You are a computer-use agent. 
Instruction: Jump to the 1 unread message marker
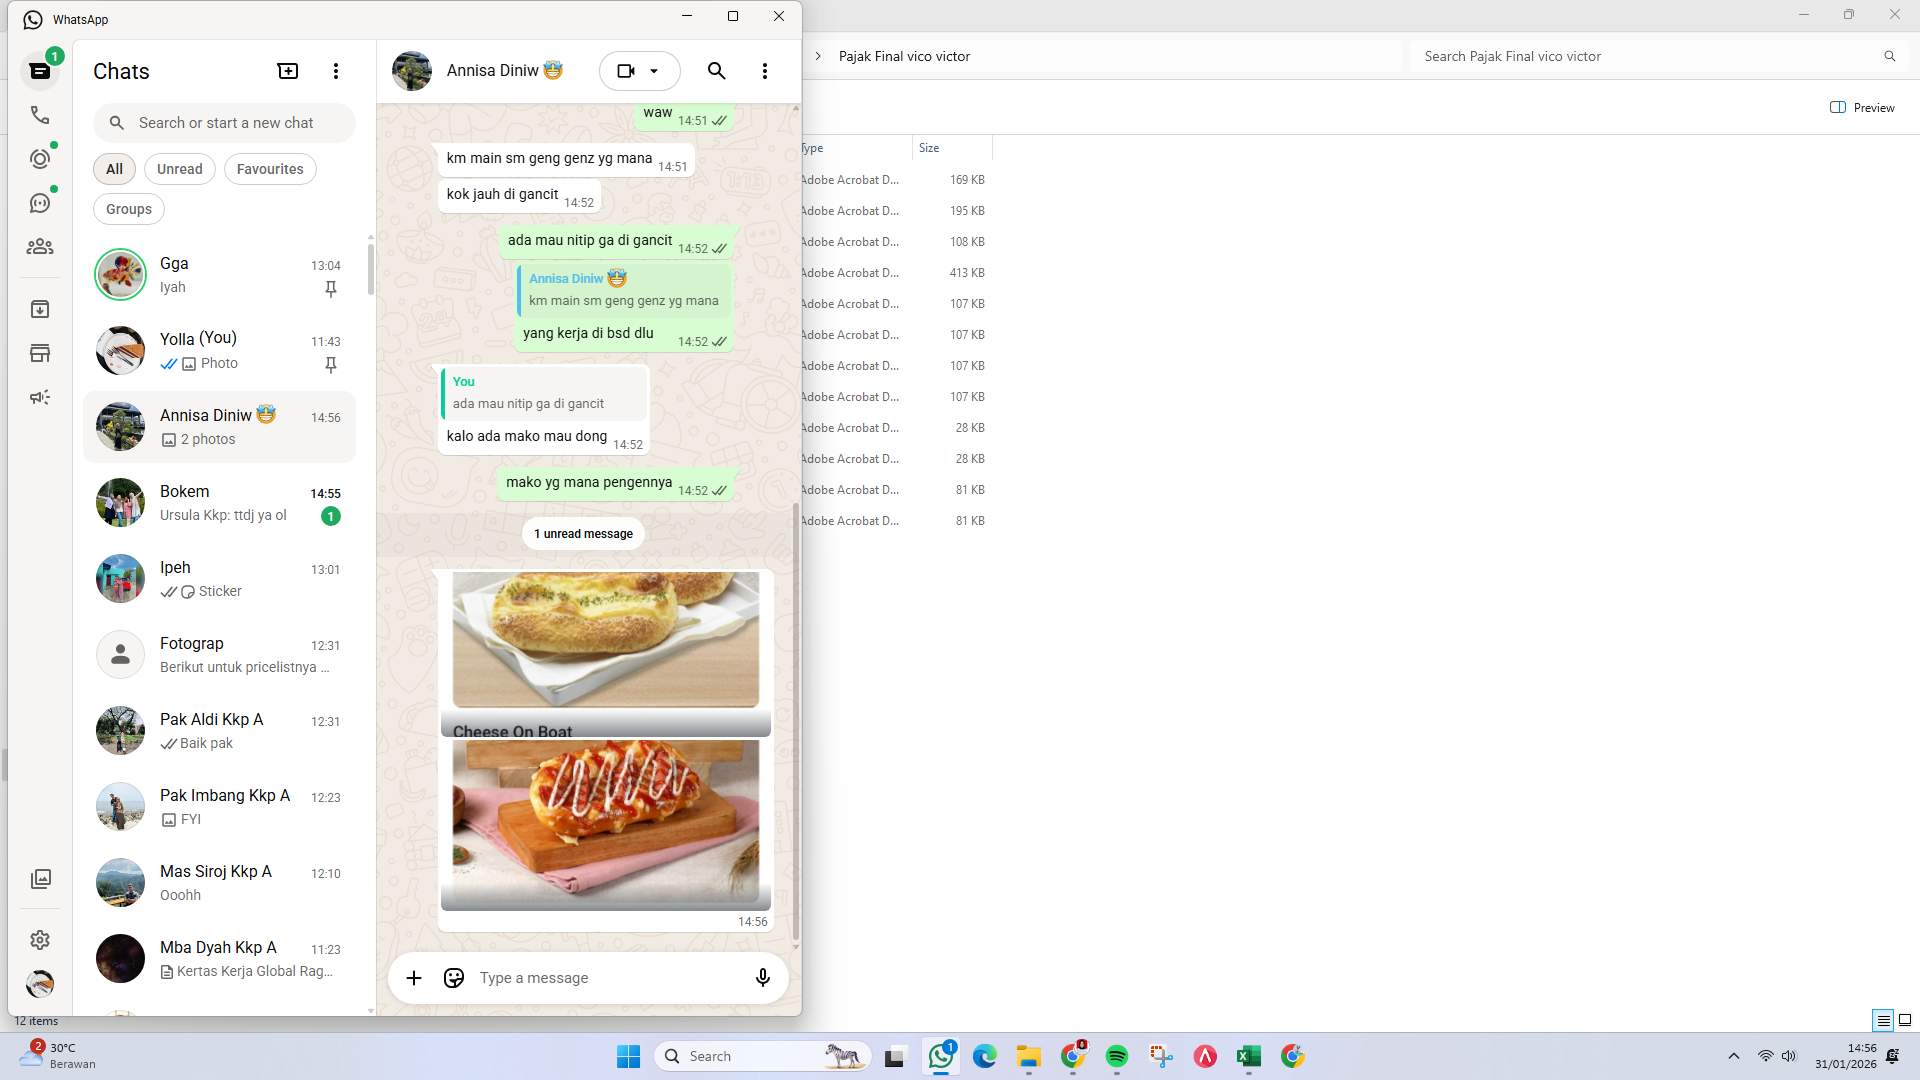tap(582, 533)
